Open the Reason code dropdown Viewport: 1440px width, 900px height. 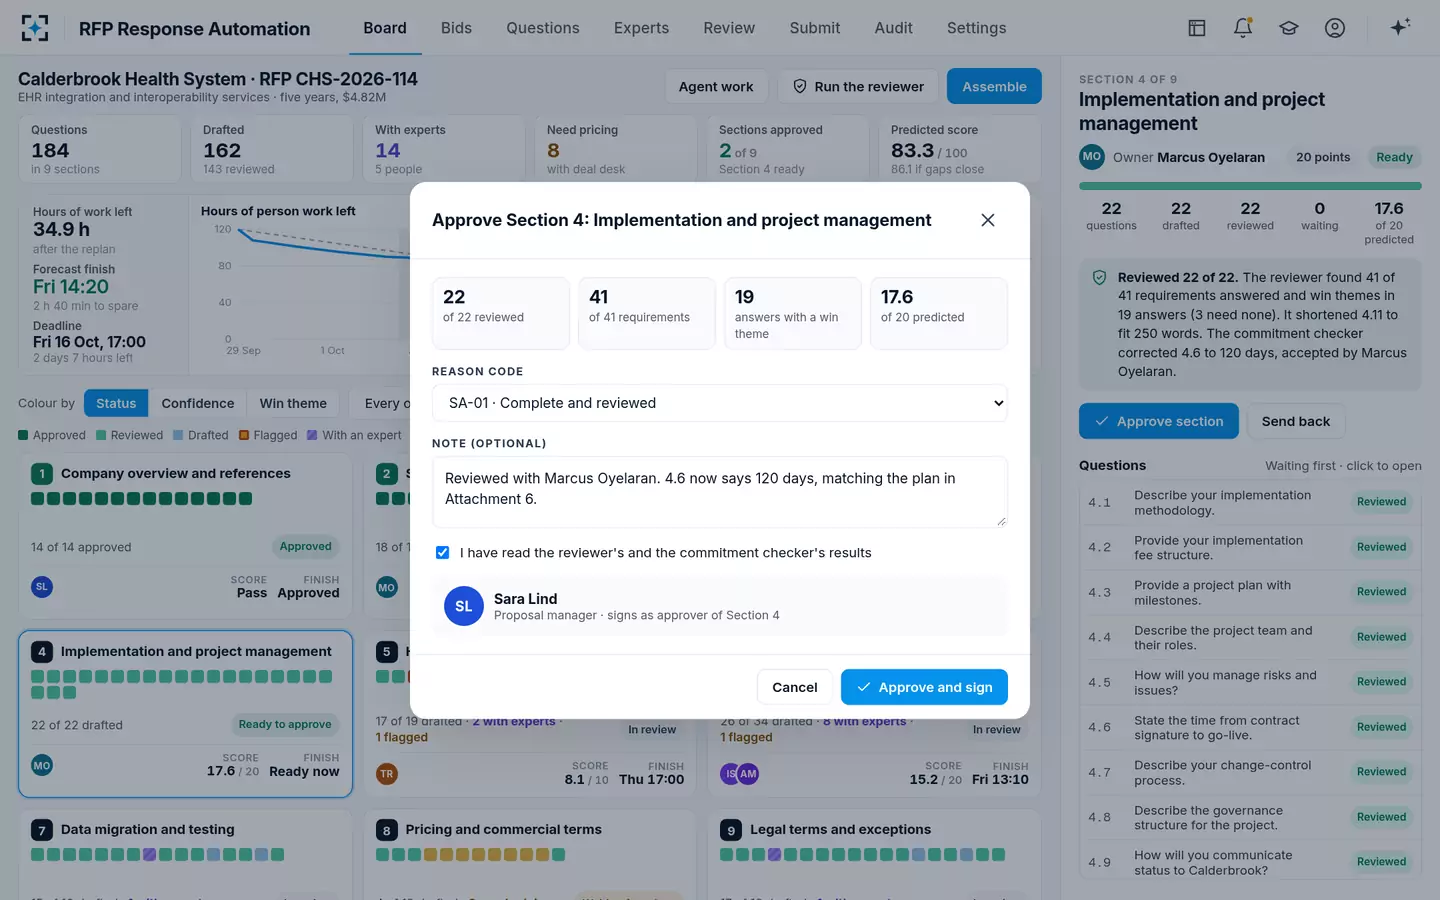[720, 403]
